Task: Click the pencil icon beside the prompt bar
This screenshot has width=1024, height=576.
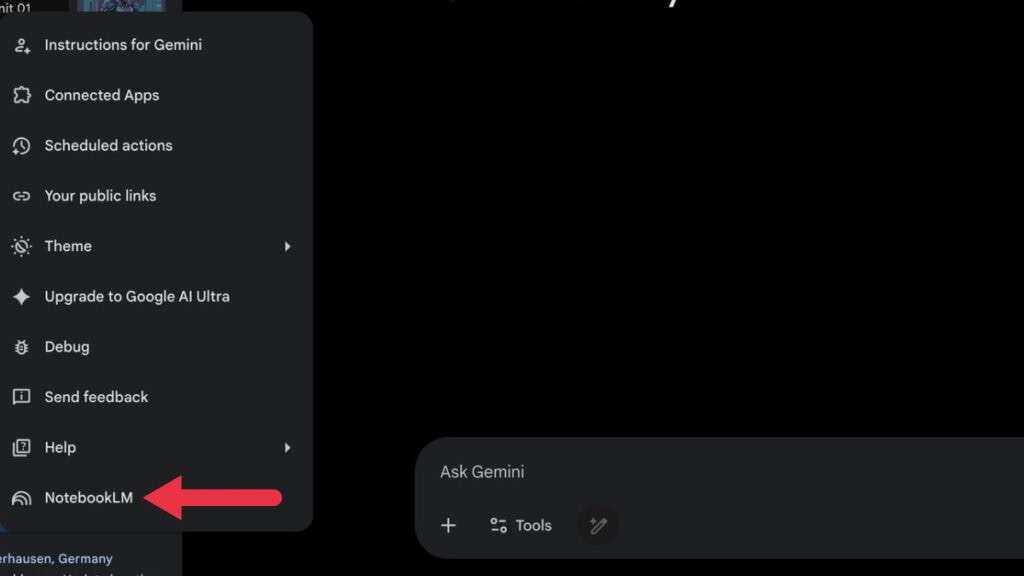Action: tap(598, 525)
